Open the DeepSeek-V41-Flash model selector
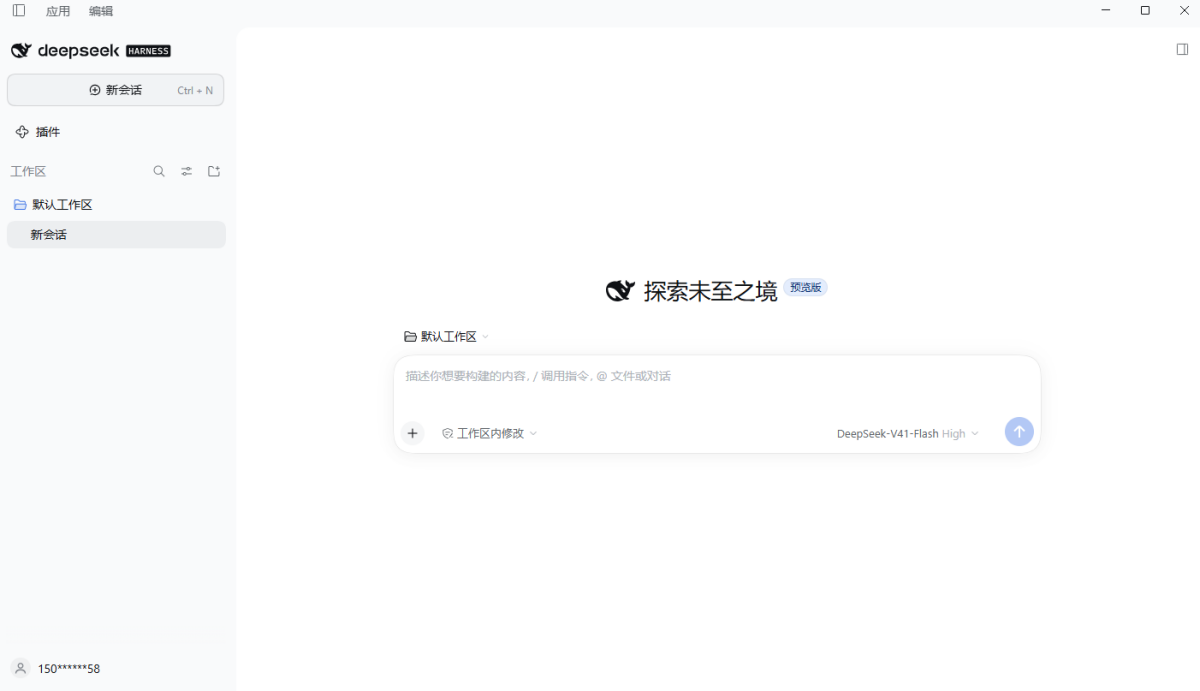This screenshot has width=1200, height=691. (x=907, y=433)
